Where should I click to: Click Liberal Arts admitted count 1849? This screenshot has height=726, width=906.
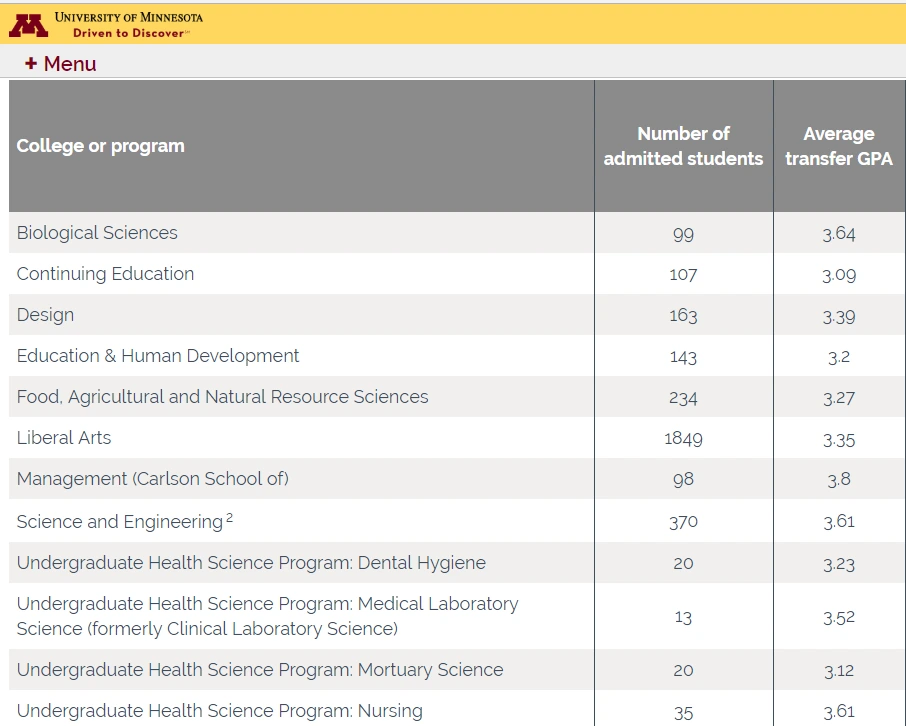683,439
